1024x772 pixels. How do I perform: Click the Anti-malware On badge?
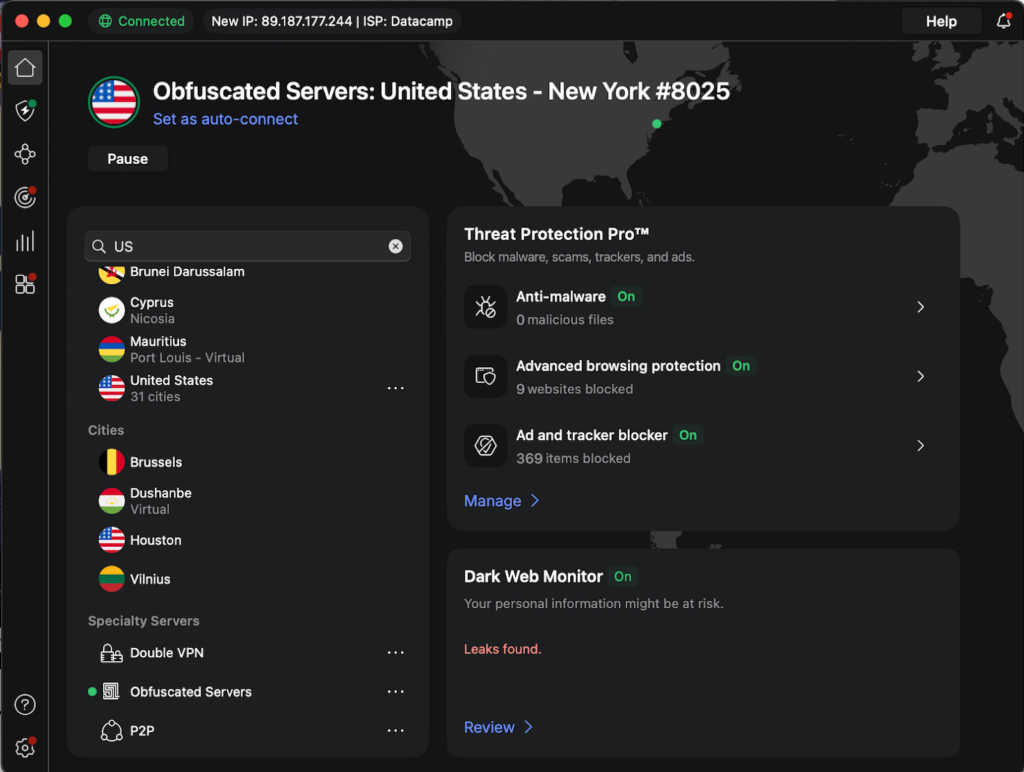point(626,297)
